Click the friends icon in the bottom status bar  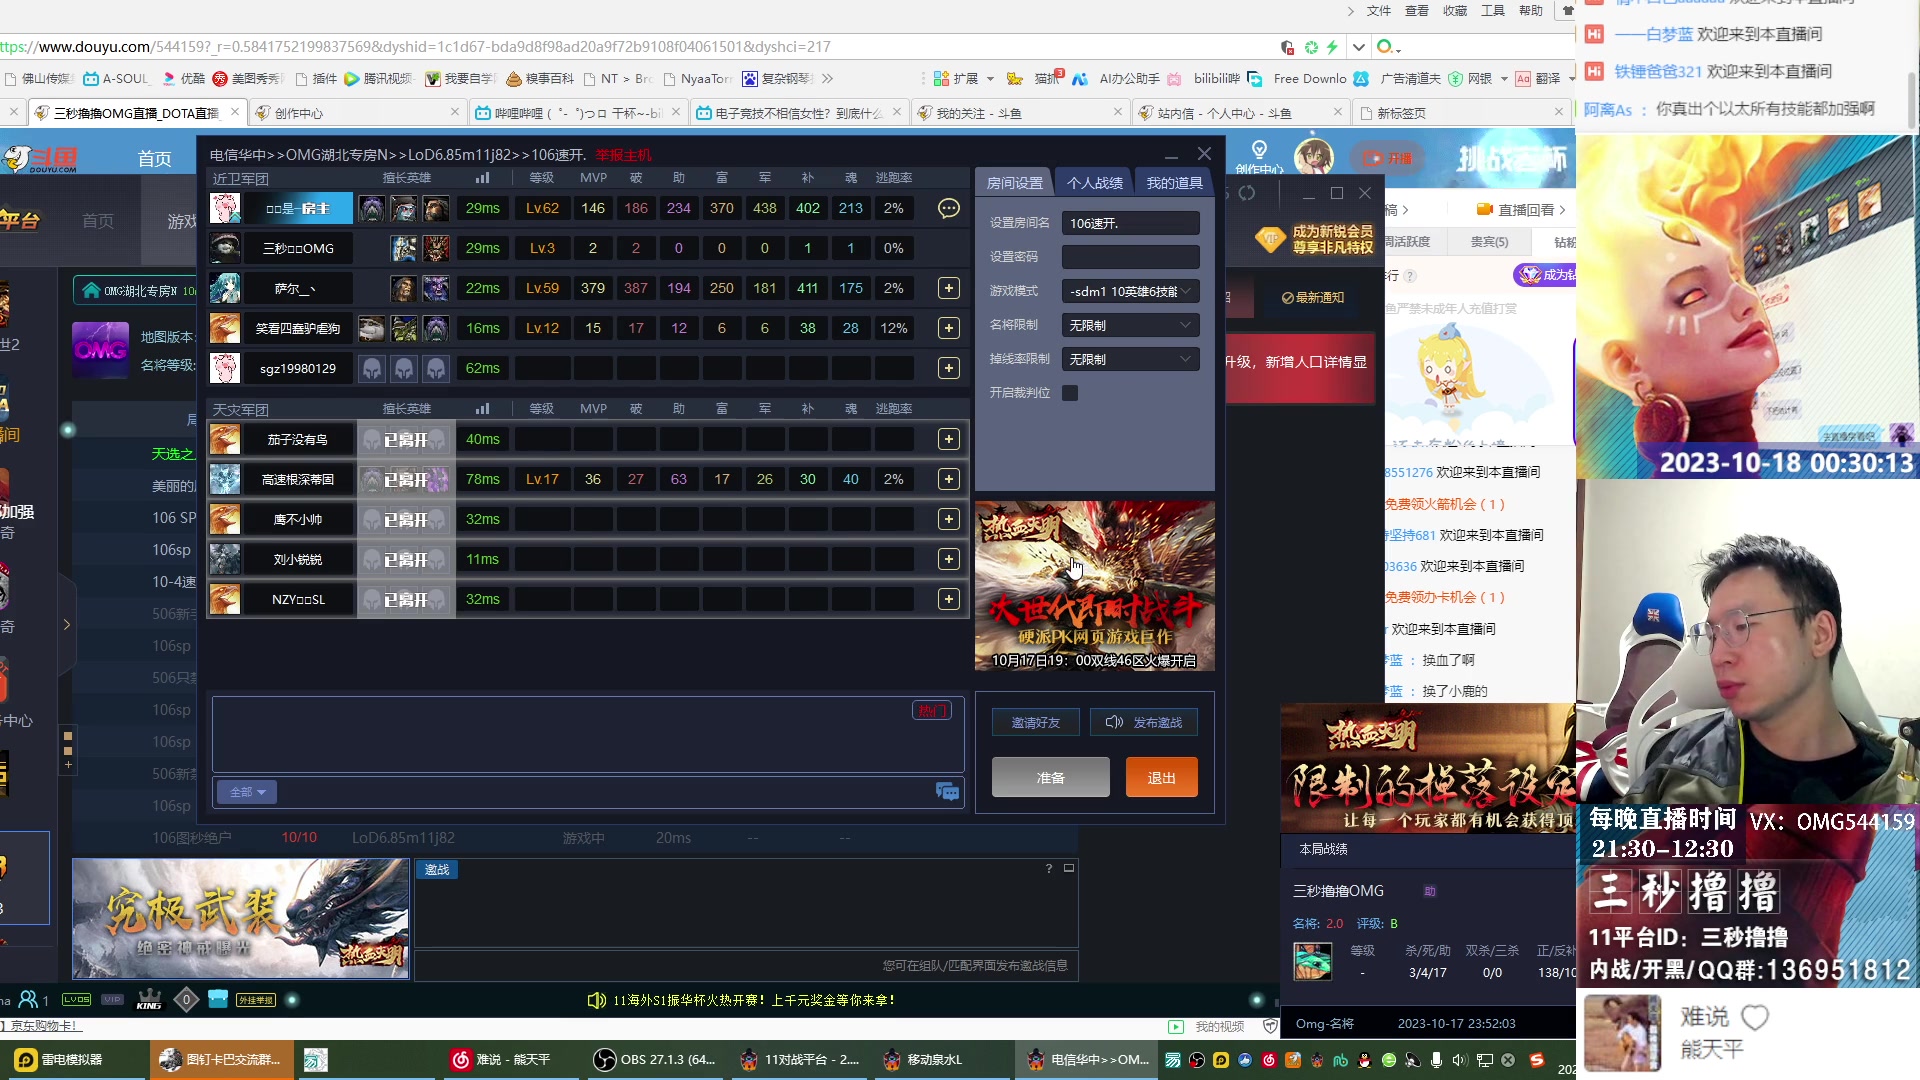point(28,999)
